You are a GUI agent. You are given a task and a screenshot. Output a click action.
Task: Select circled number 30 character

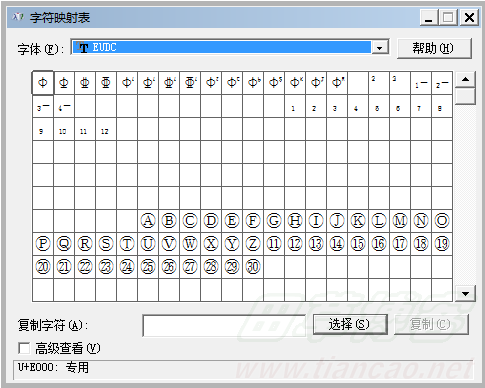[253, 267]
